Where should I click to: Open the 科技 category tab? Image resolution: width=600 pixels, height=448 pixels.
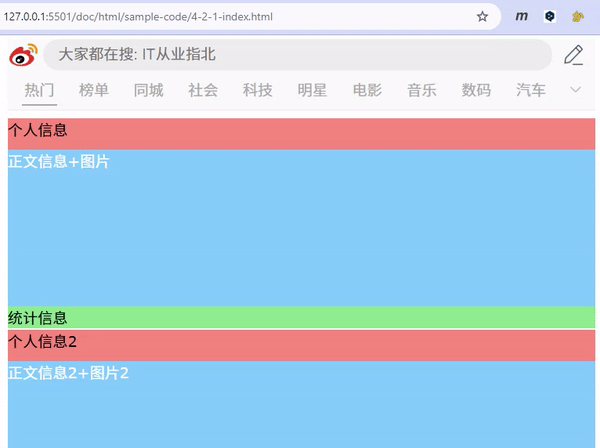258,90
